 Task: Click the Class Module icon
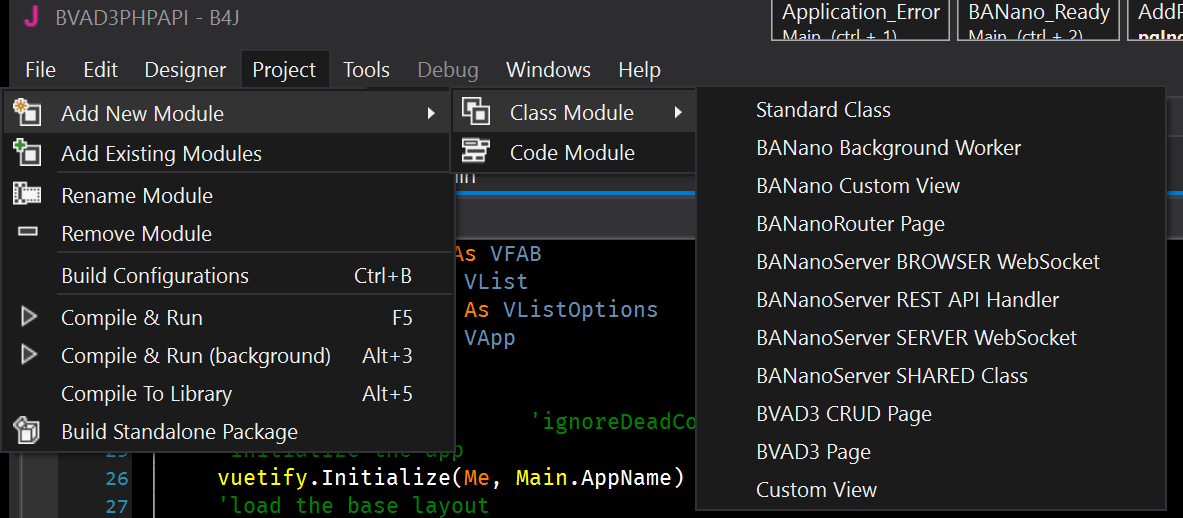(475, 112)
